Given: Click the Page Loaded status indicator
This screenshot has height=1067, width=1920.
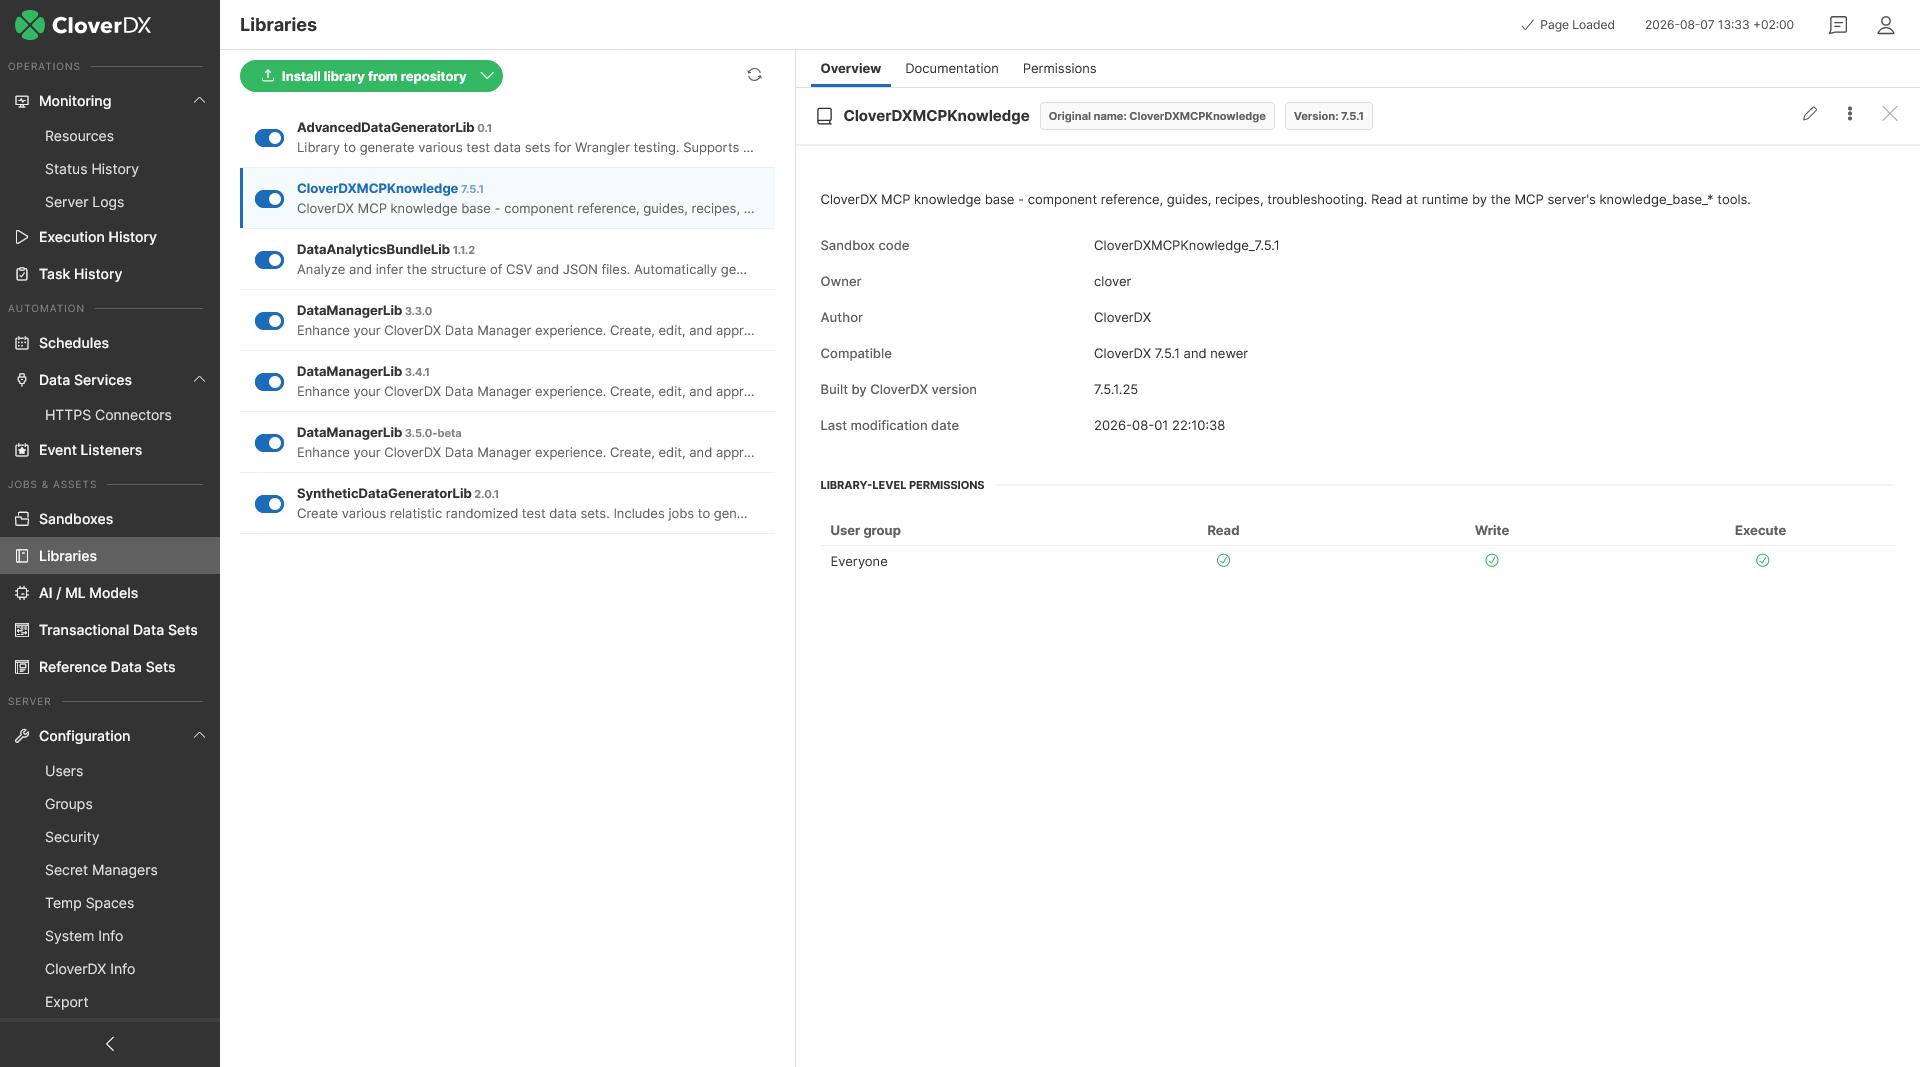Looking at the screenshot, I should [1567, 25].
